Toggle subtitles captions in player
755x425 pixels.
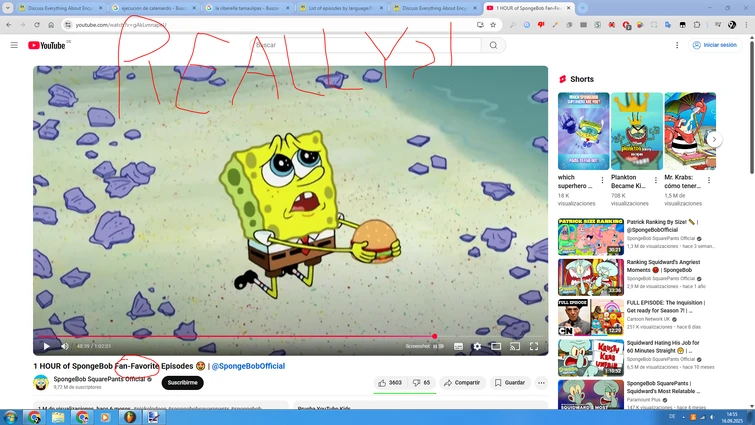click(458, 346)
